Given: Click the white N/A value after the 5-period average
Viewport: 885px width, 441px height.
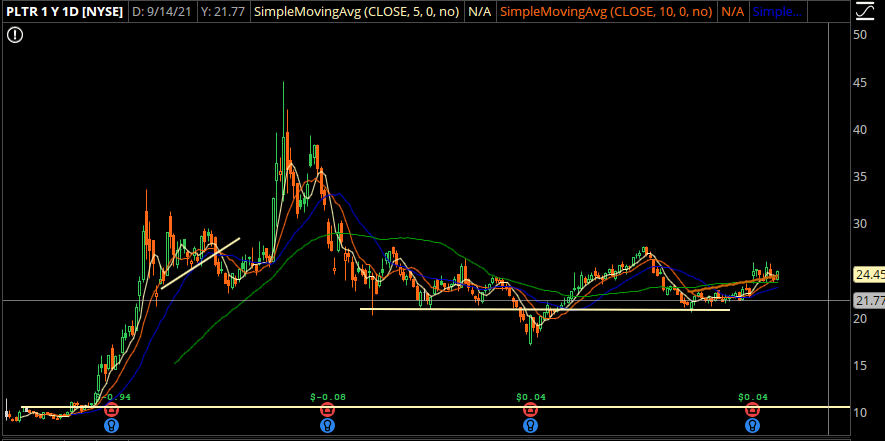Looking at the screenshot, I should click(x=479, y=11).
